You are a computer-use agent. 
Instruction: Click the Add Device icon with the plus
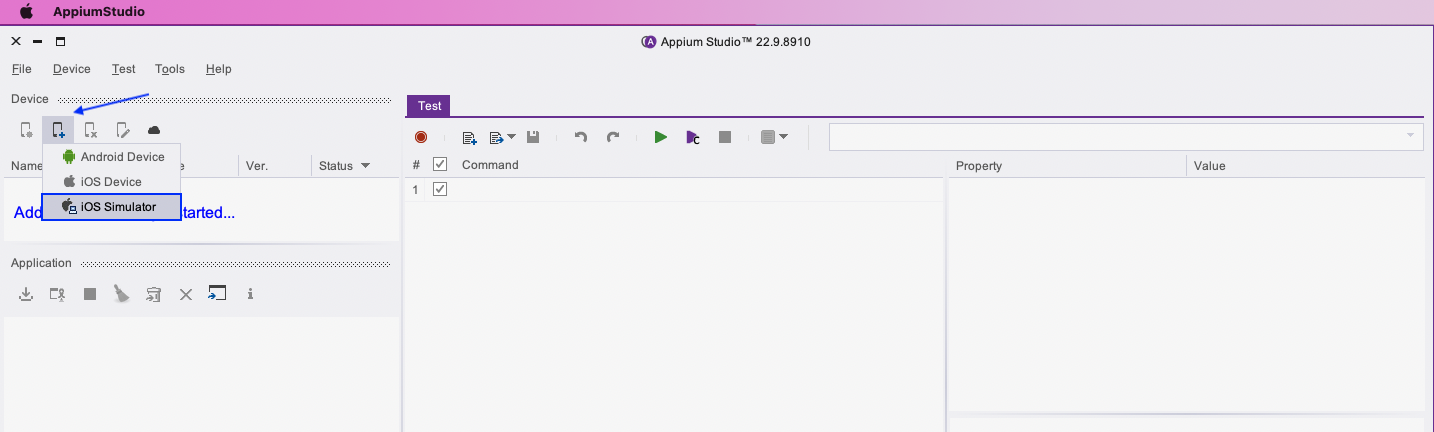pyautogui.click(x=58, y=130)
